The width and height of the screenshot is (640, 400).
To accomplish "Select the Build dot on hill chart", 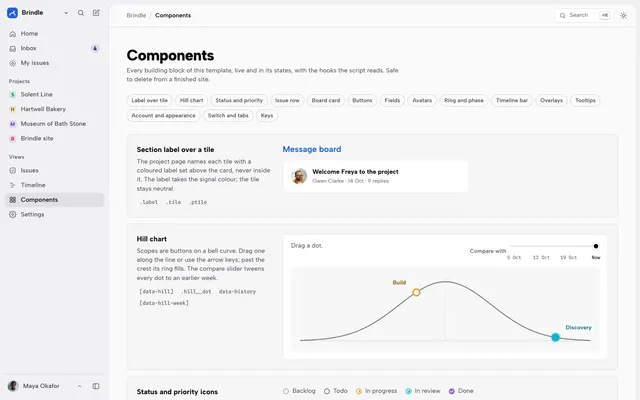I will point(416,292).
